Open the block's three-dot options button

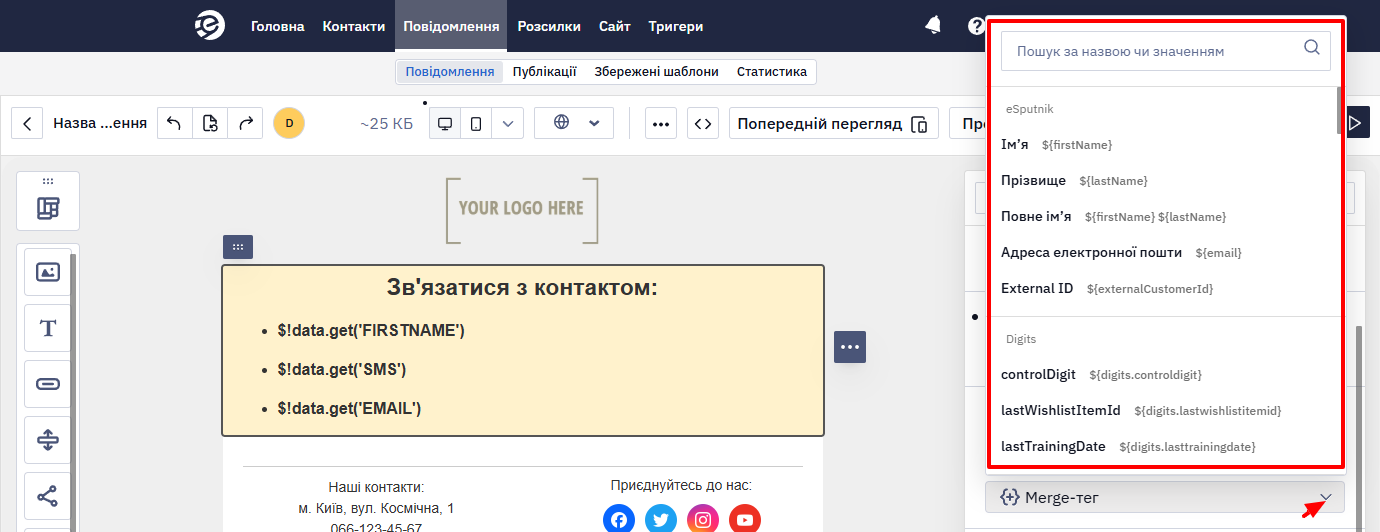(x=850, y=347)
